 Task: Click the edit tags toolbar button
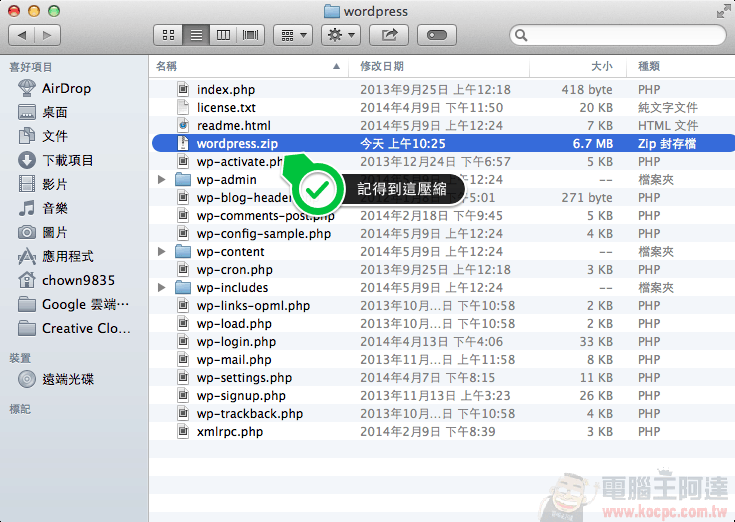pyautogui.click(x=437, y=35)
